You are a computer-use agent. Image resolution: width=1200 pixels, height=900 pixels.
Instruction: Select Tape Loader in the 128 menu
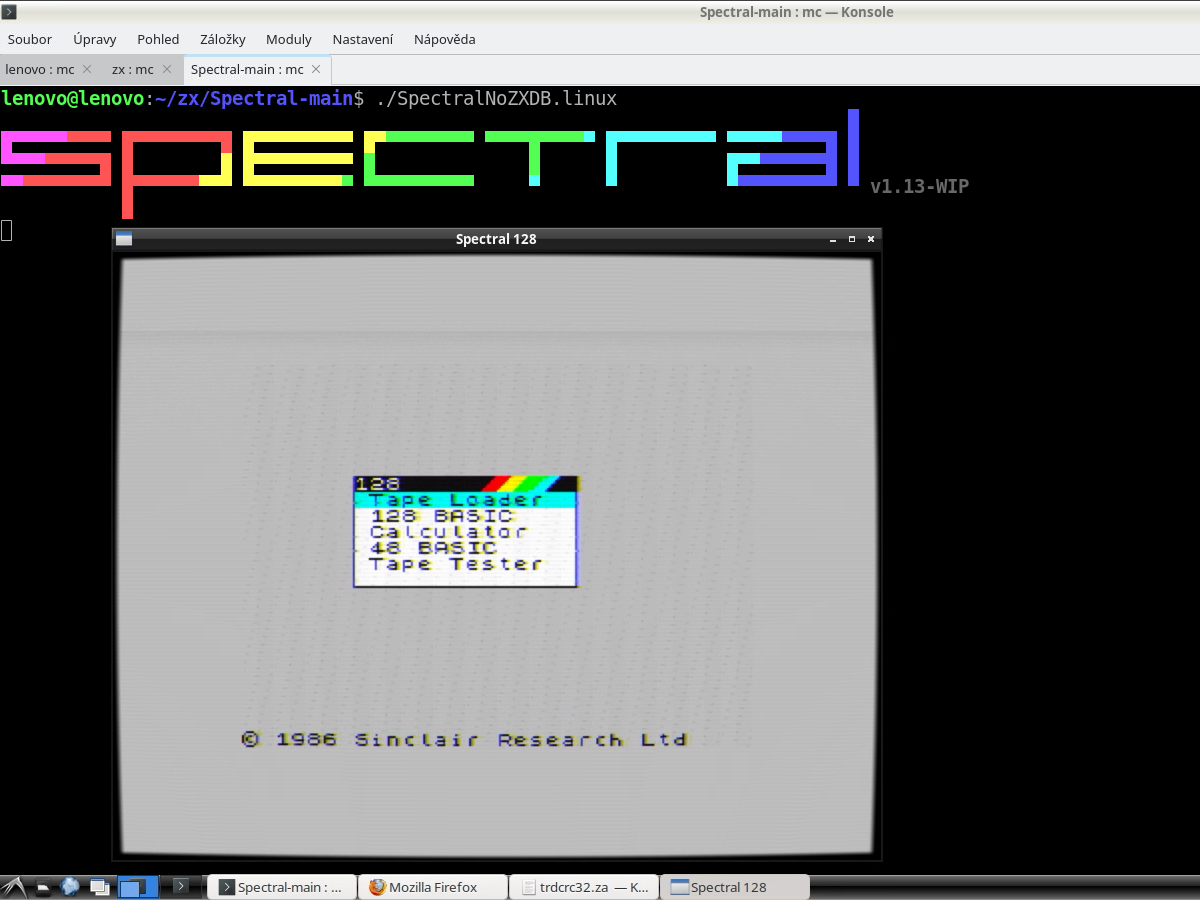point(466,500)
